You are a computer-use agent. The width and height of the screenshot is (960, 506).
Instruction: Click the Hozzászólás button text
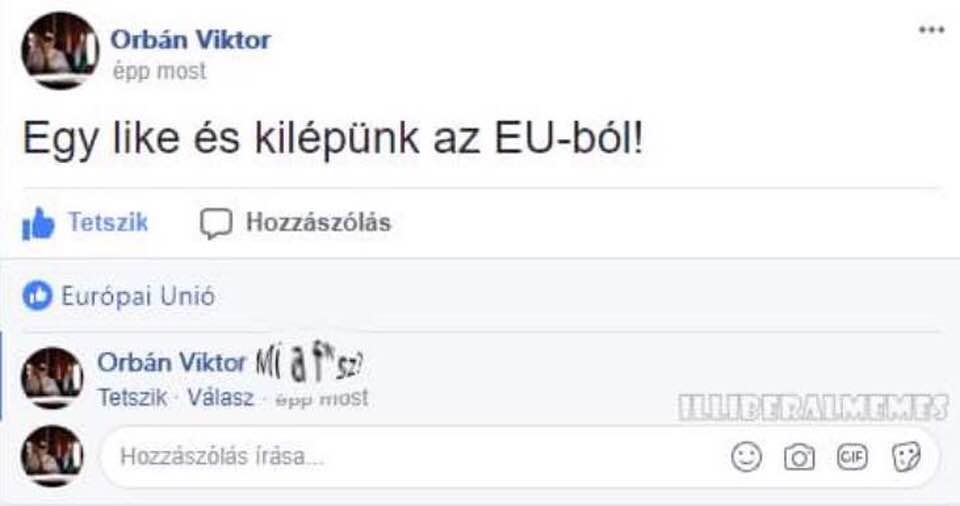point(318,222)
